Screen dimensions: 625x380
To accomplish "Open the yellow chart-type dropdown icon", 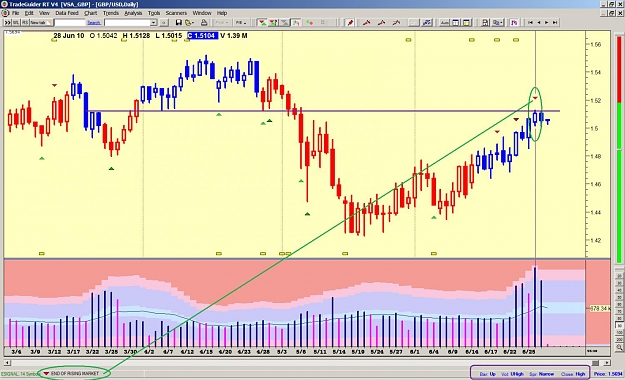I will pyautogui.click(x=190, y=23).
